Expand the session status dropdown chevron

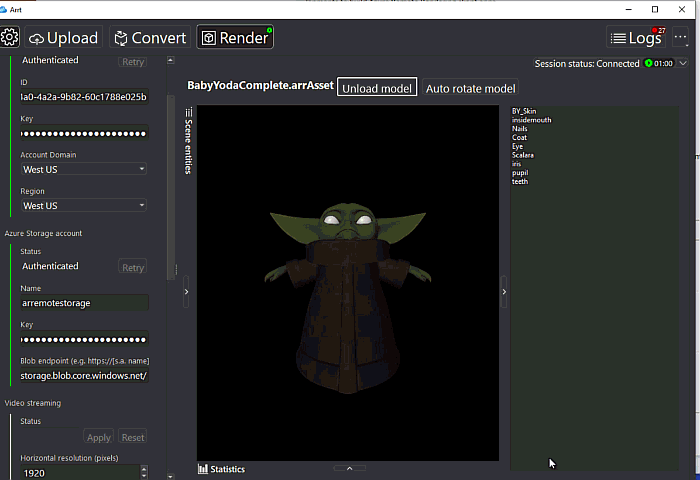[x=683, y=64]
